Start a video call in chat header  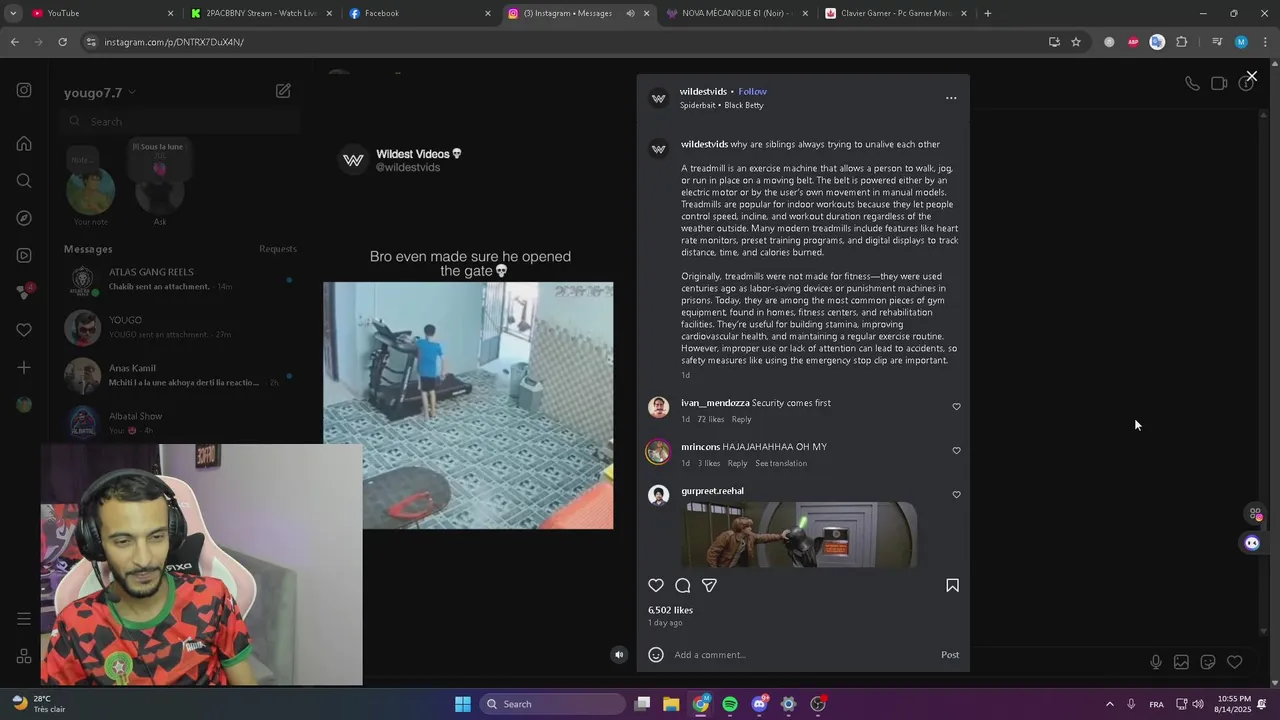coord(1219,84)
